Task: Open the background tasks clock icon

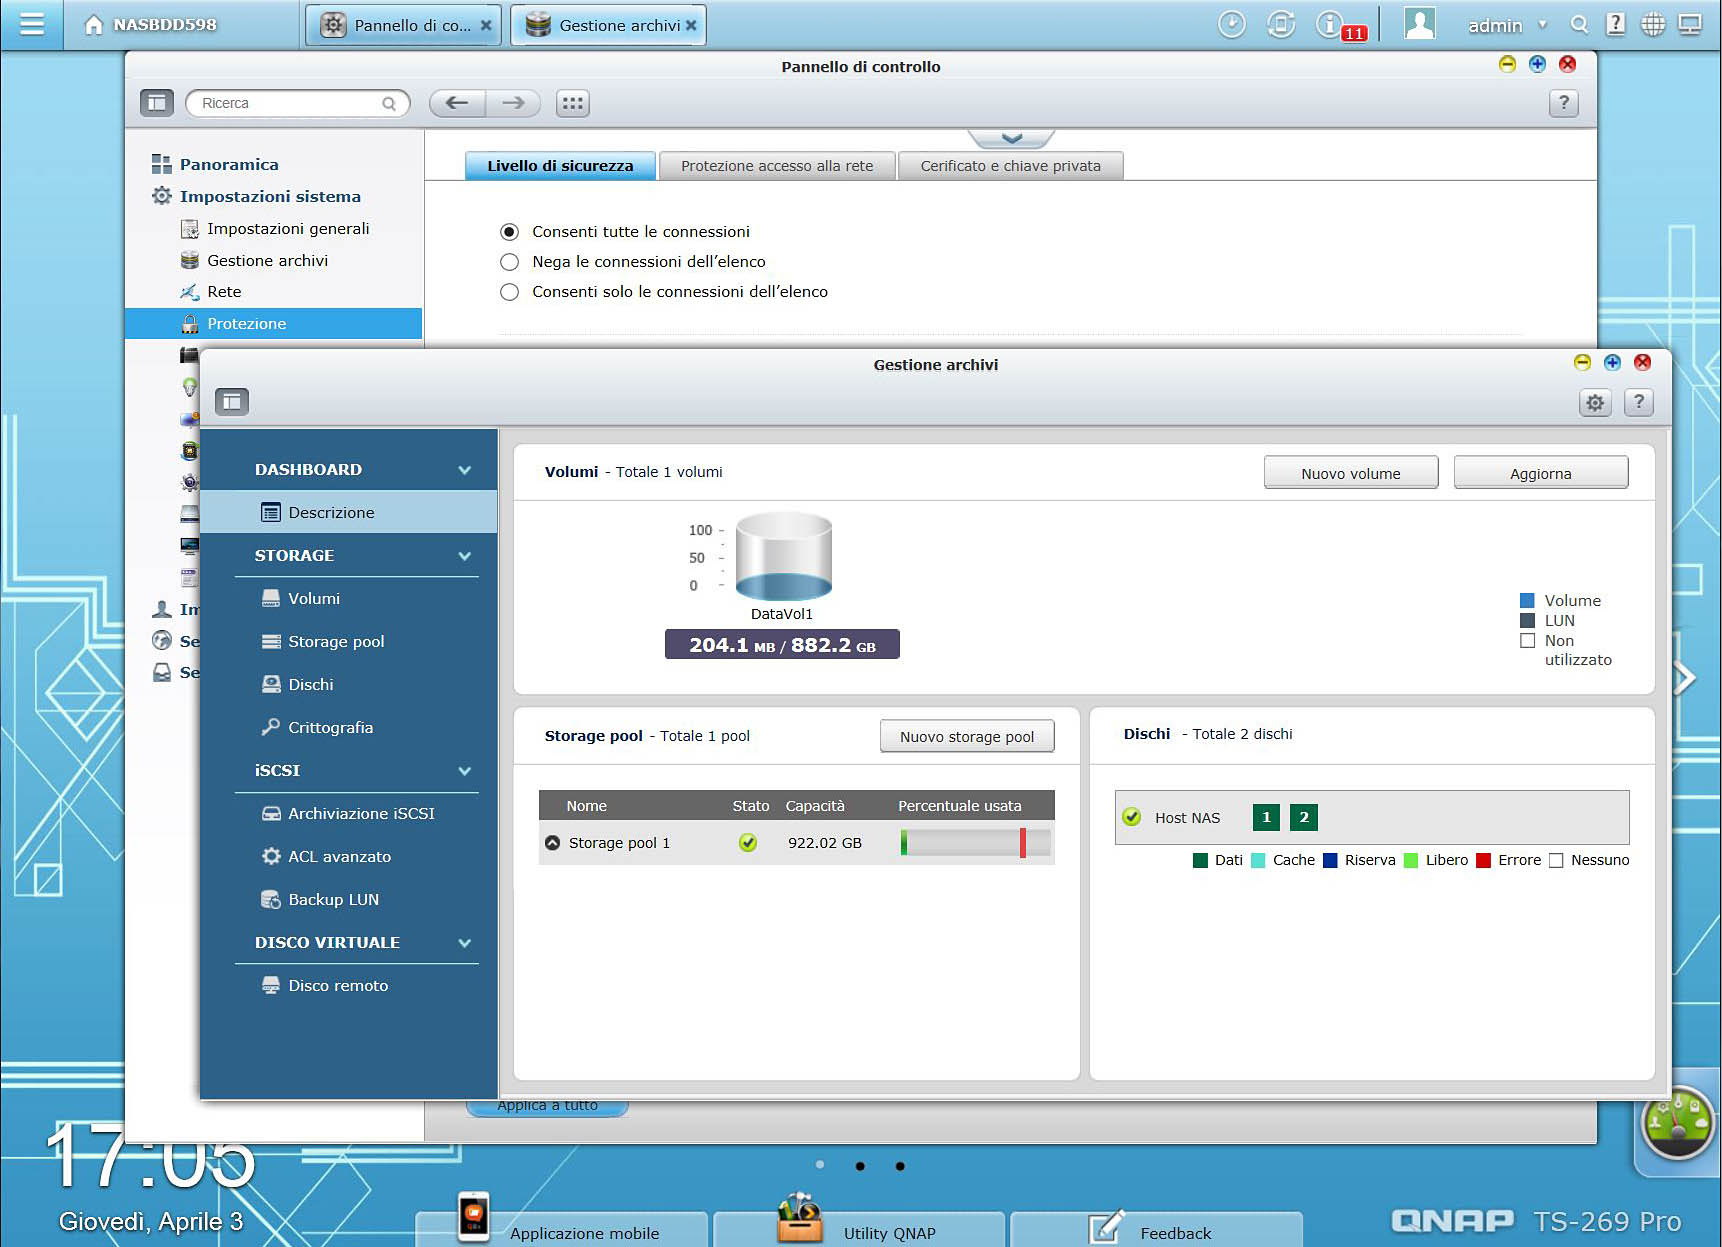Action: 1232,25
